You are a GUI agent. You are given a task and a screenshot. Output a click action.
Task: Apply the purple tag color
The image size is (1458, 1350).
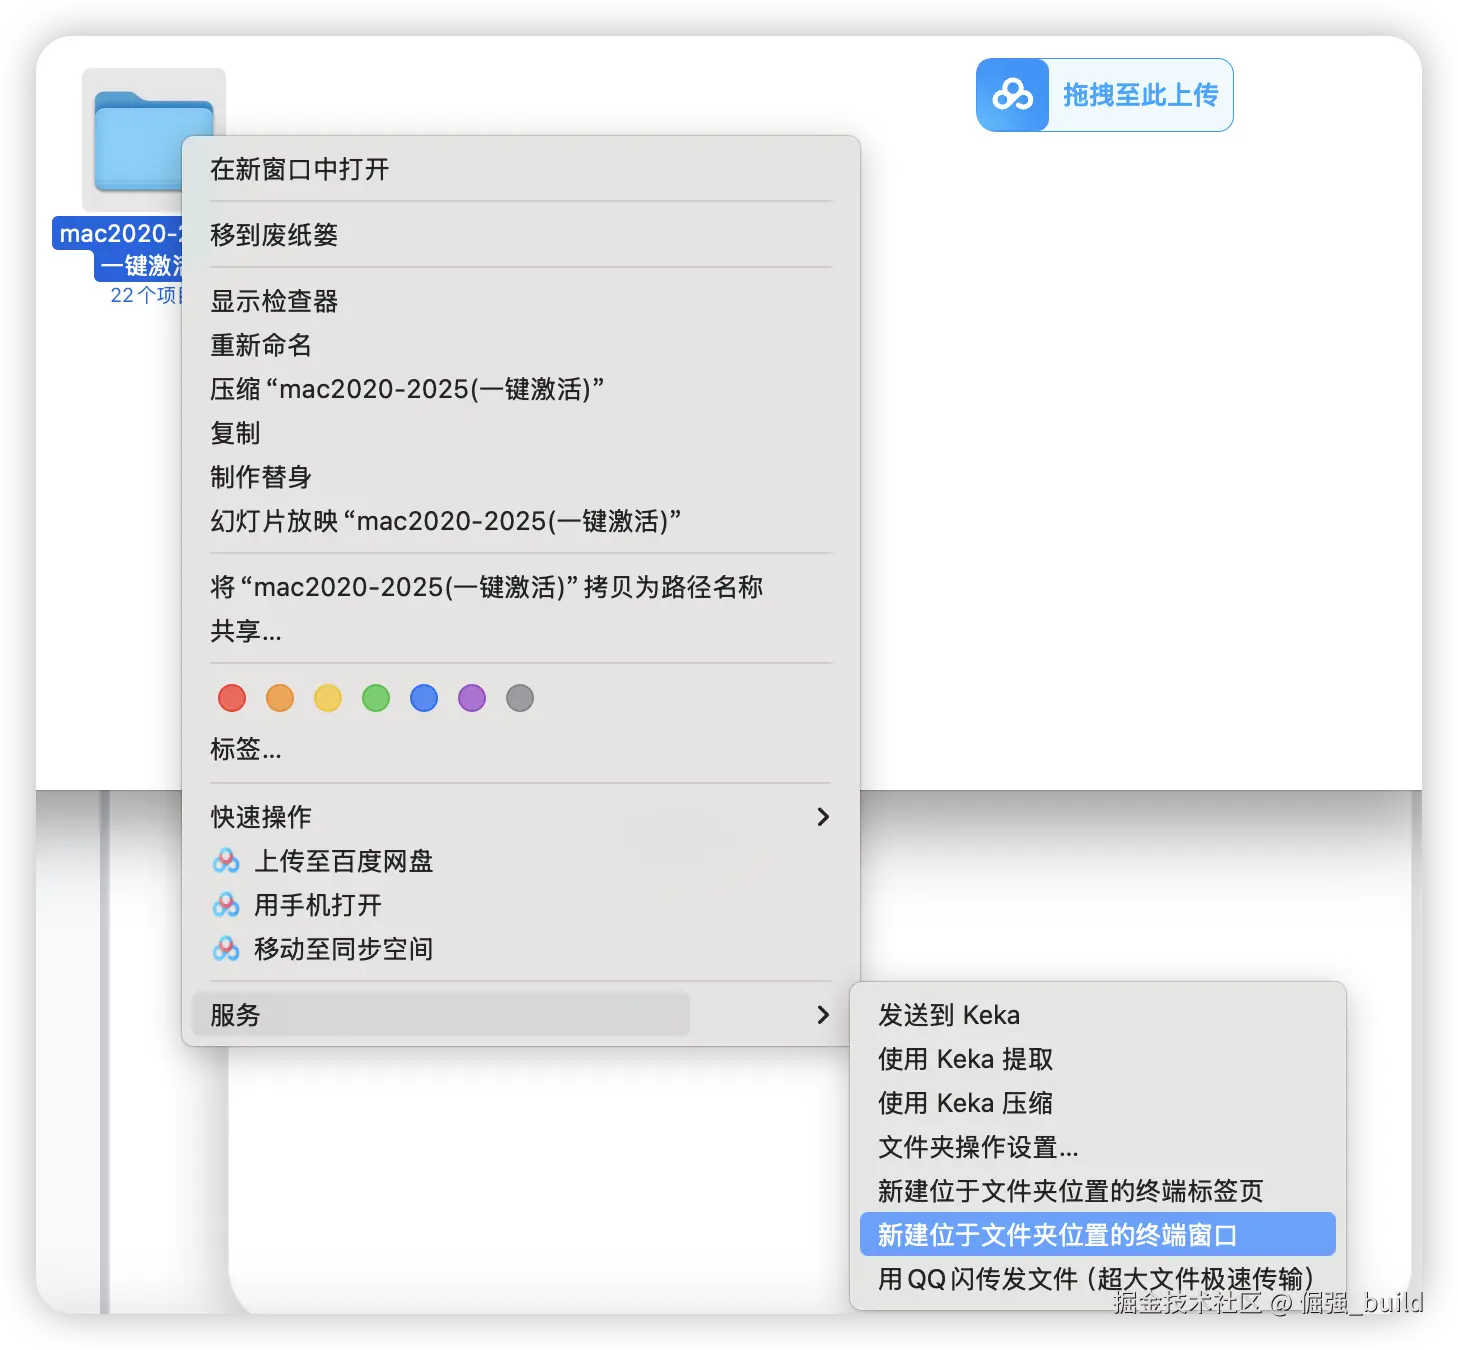(x=472, y=698)
